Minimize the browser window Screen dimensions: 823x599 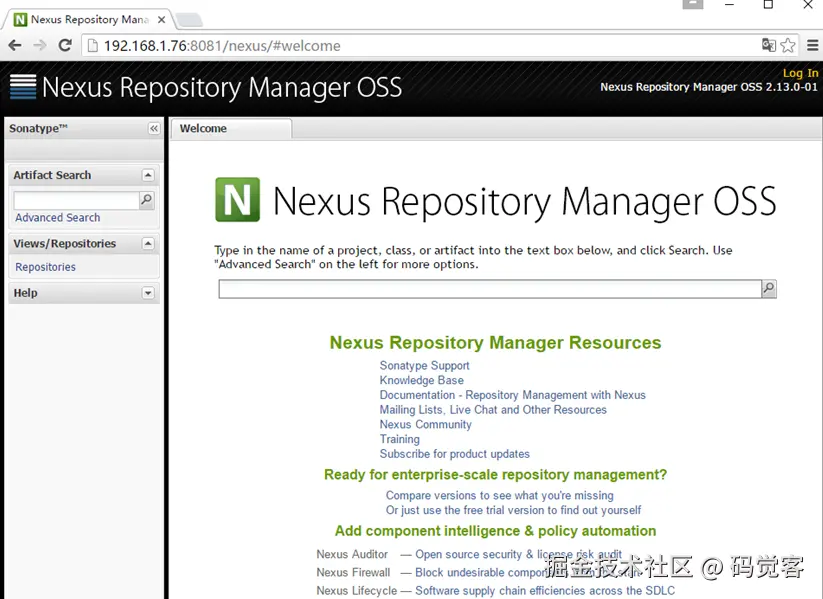[x=730, y=5]
